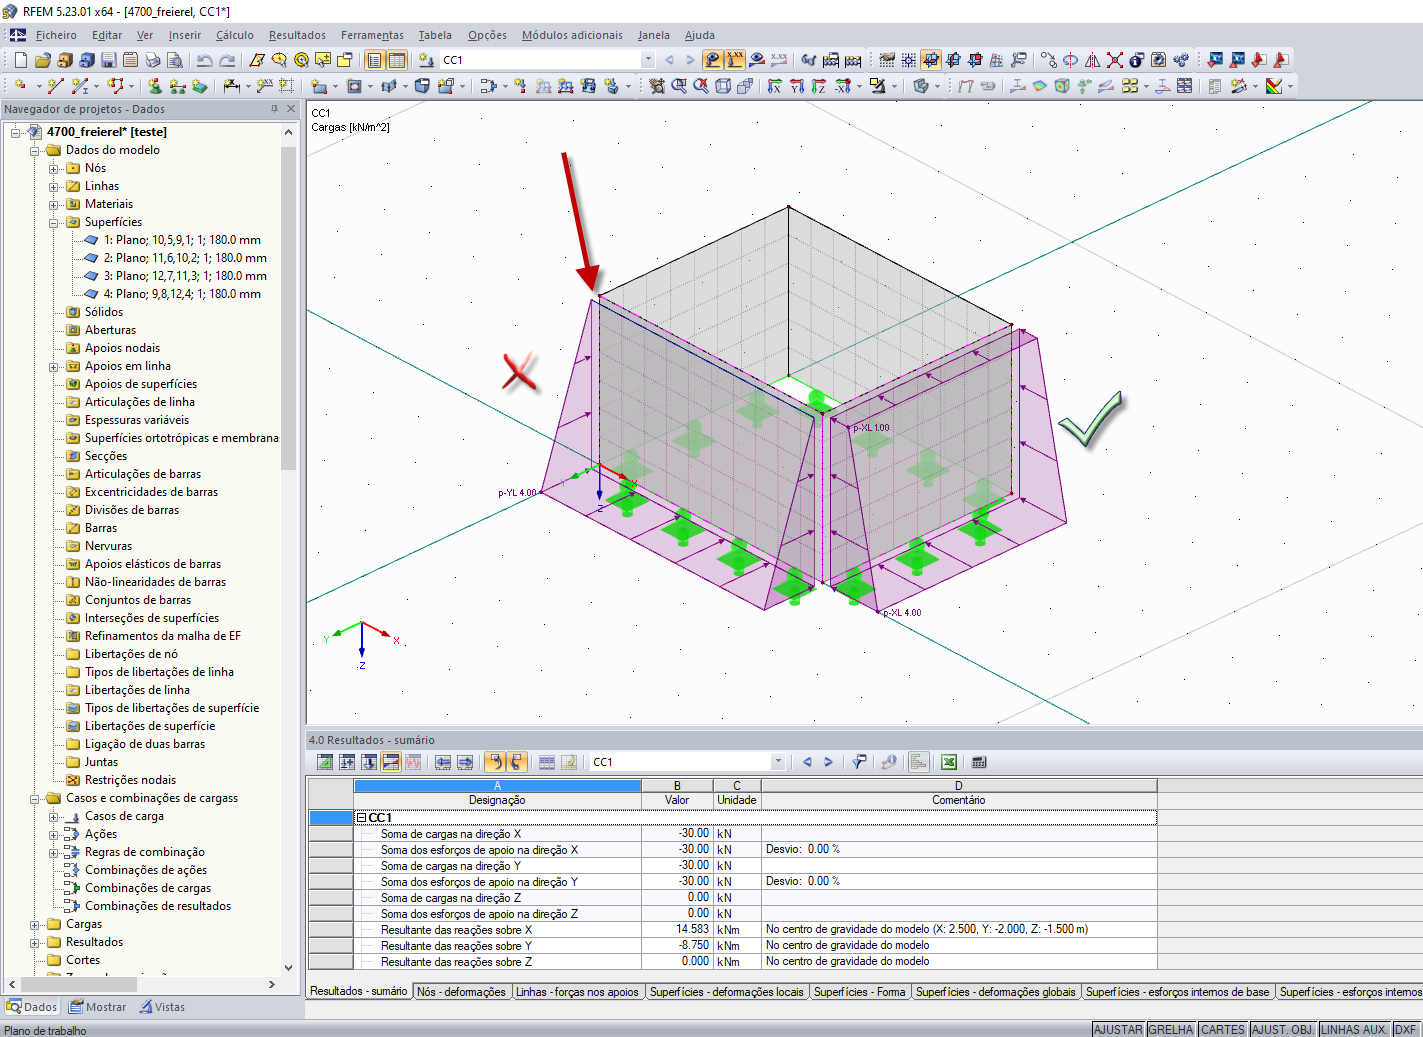
Task: Click the CARTES status bar button
Action: pos(1223,1029)
